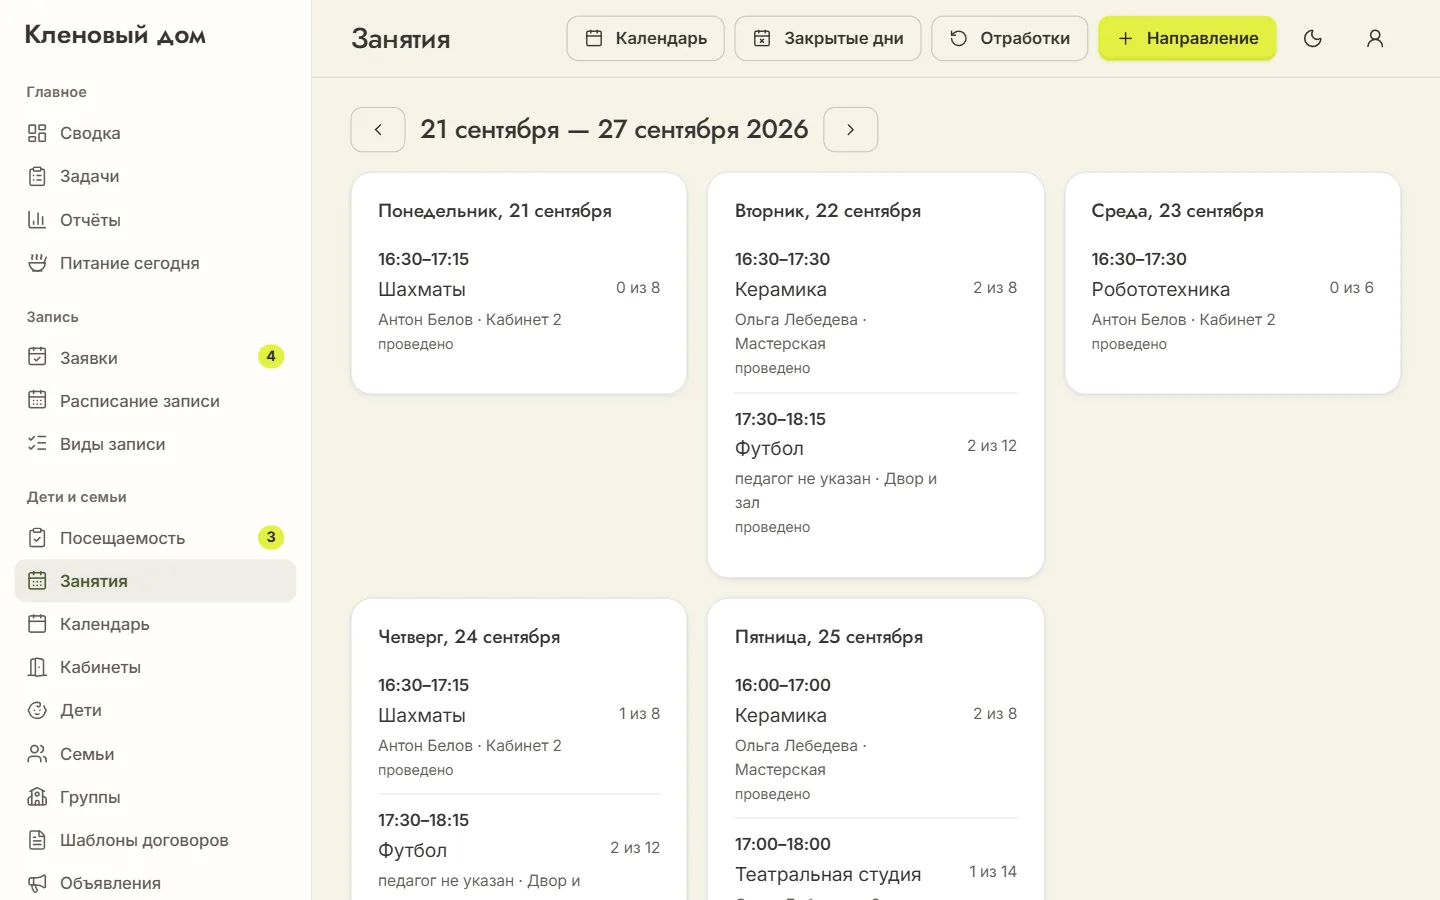Go to previous week with left chevron
1440x900 pixels.
pos(378,130)
